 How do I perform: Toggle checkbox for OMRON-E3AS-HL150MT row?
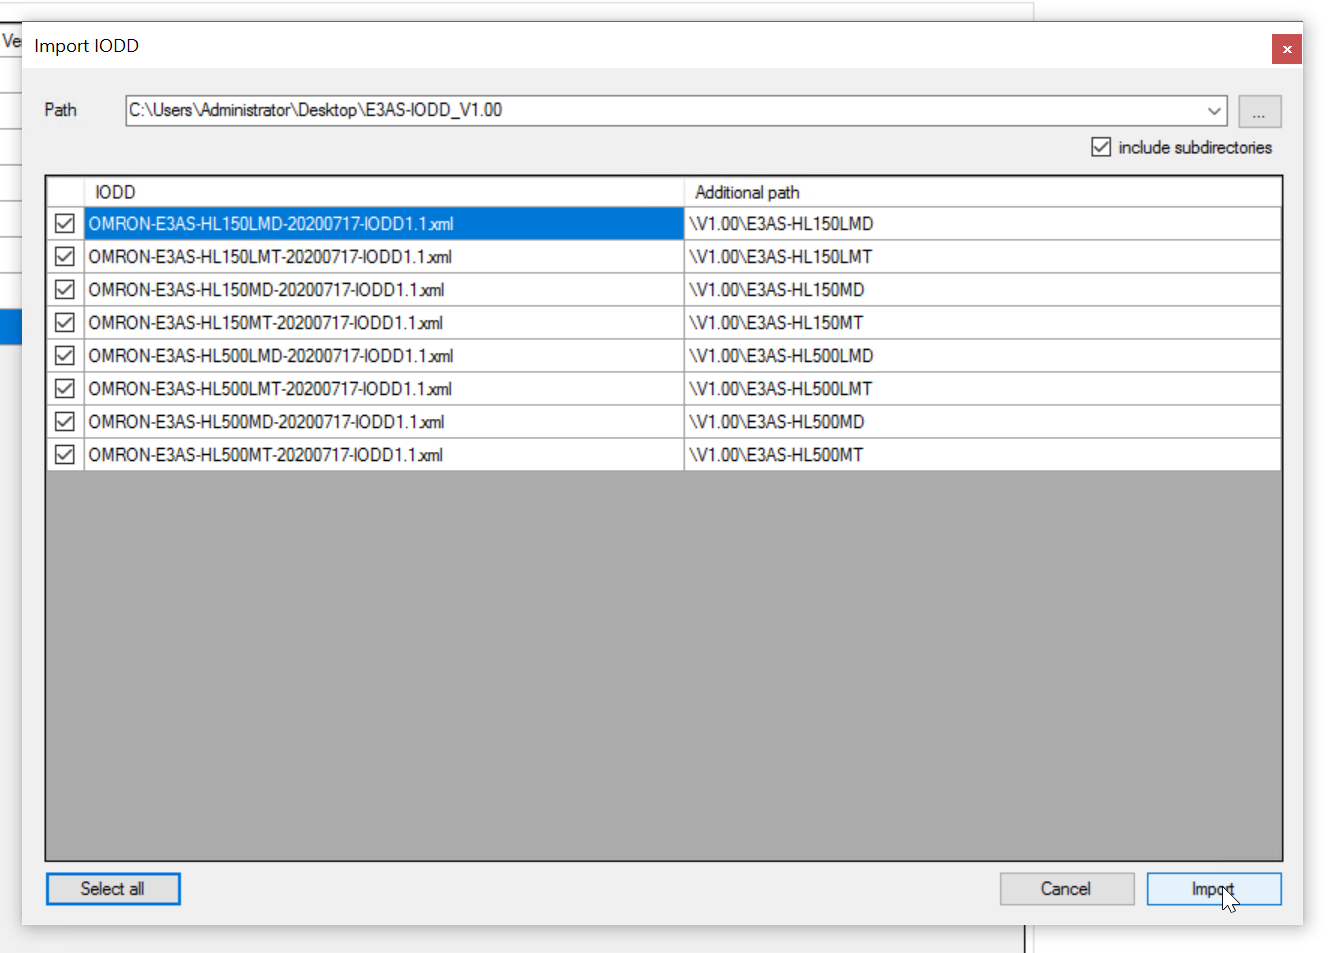point(65,323)
